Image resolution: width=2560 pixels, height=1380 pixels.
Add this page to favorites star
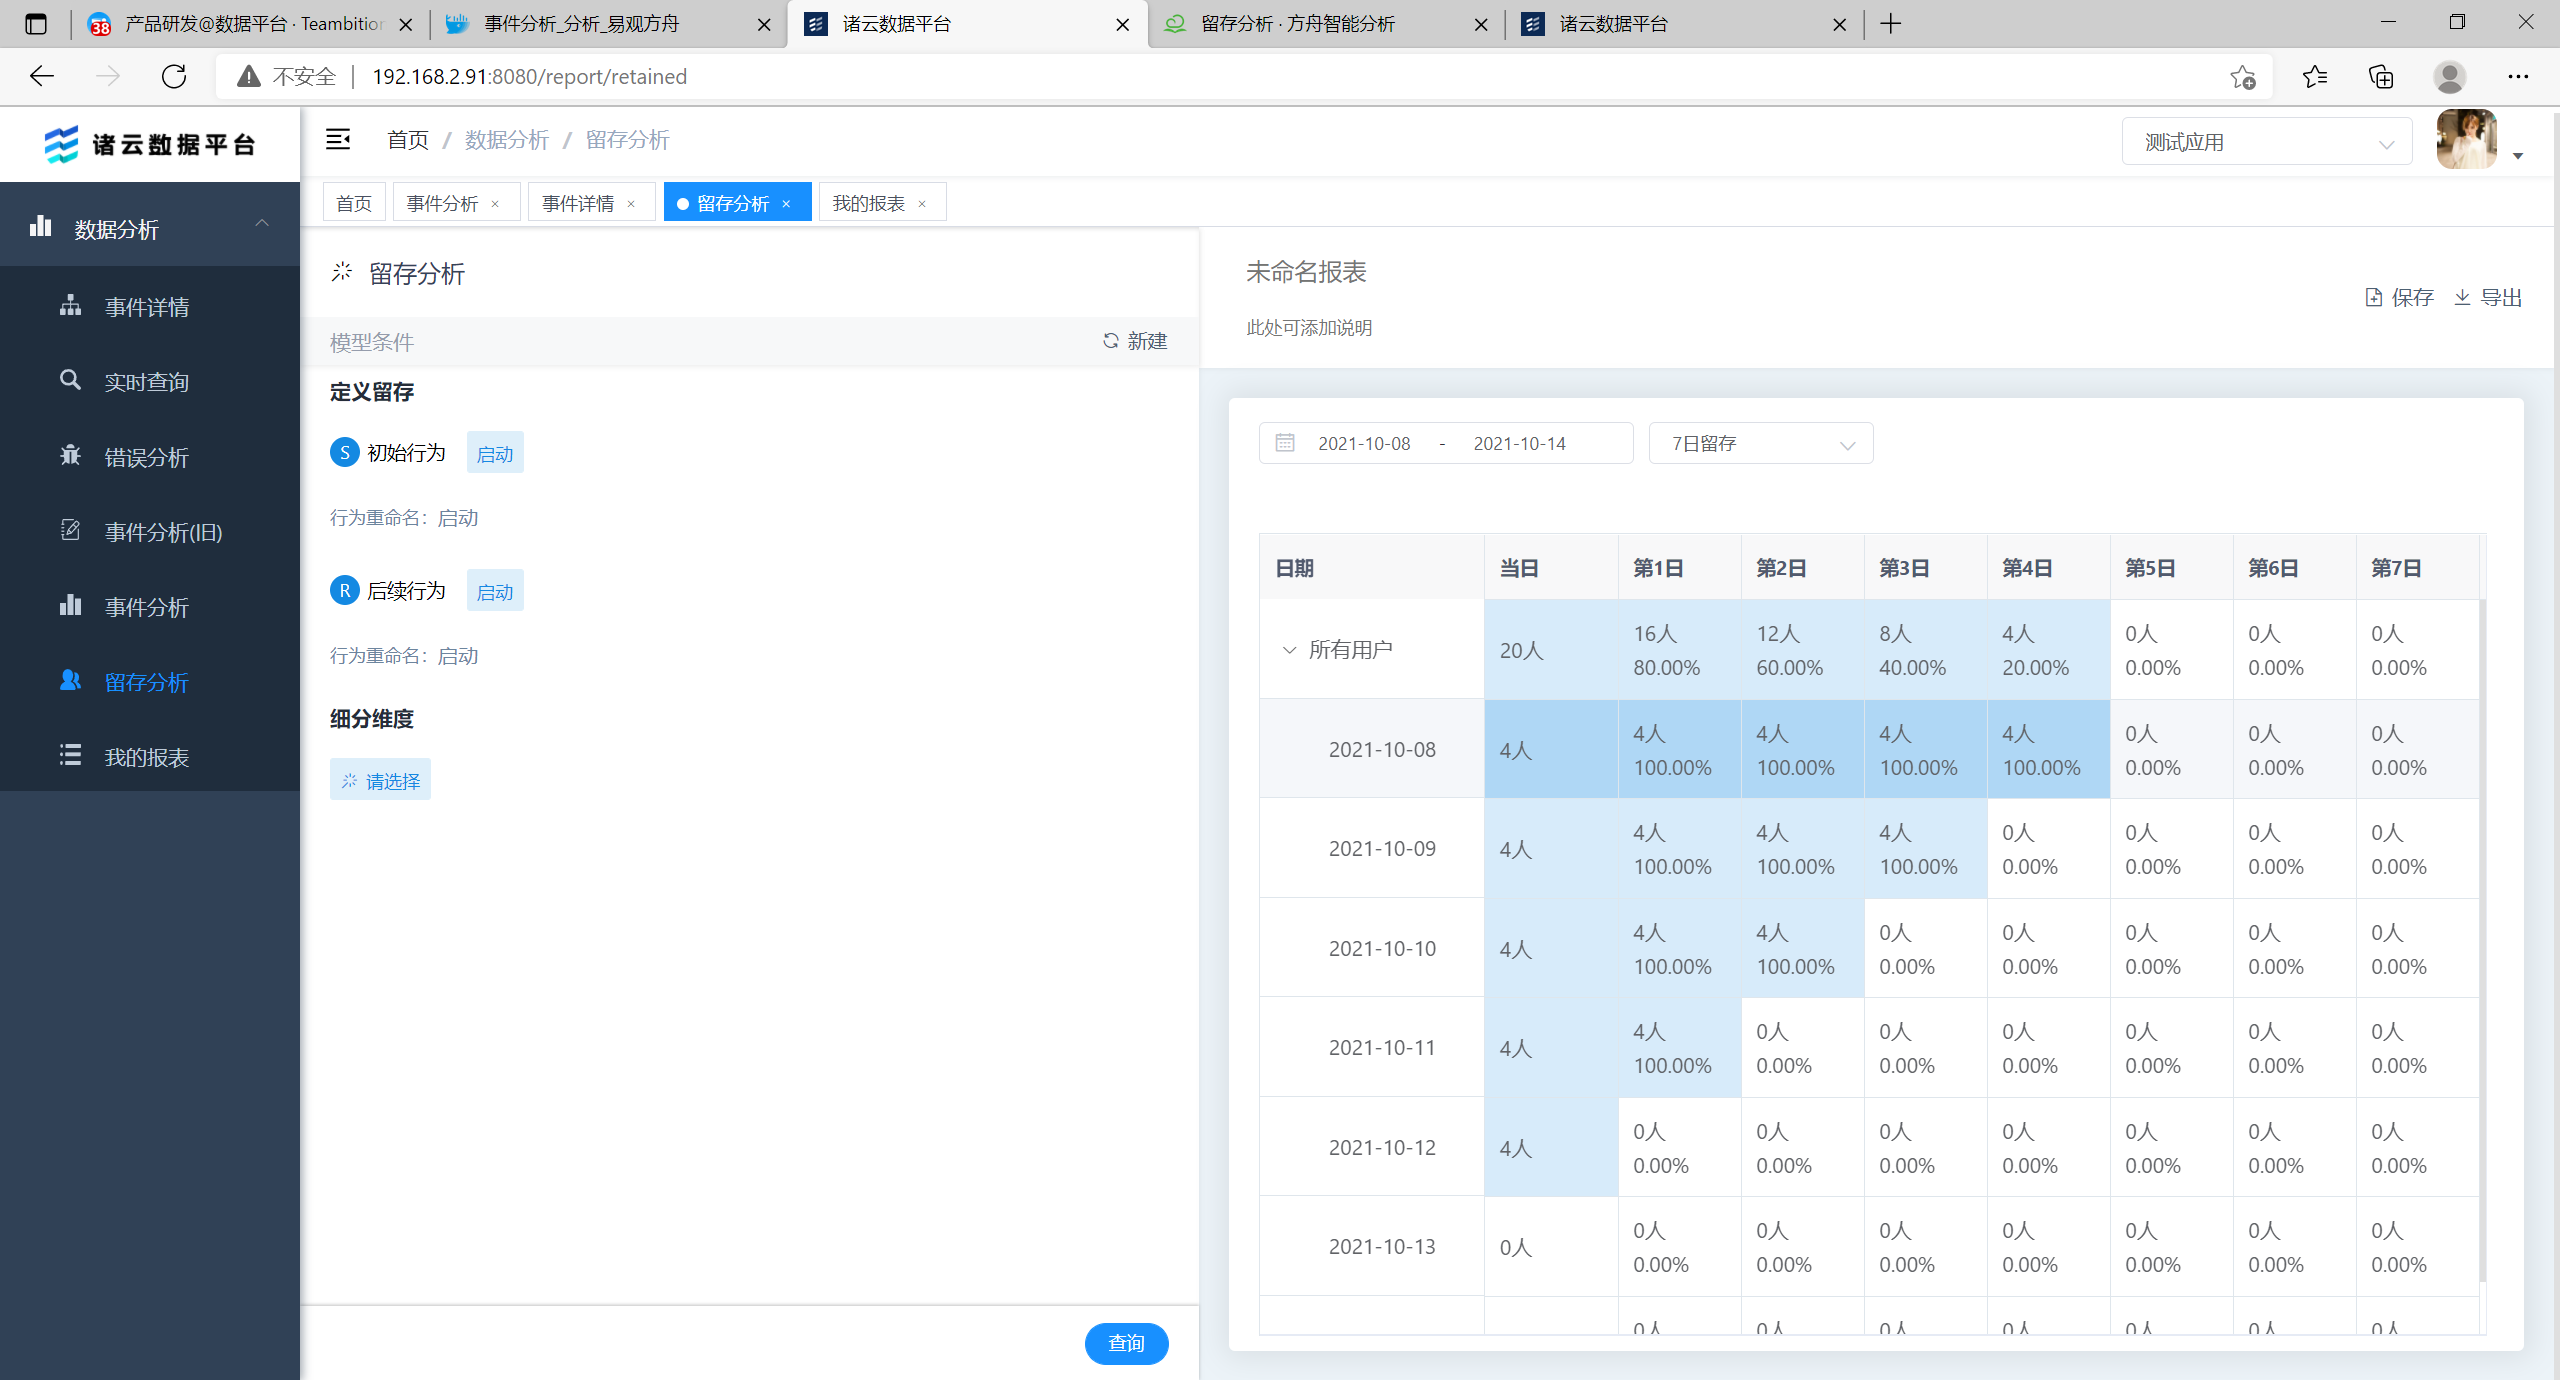pyautogui.click(x=2242, y=77)
